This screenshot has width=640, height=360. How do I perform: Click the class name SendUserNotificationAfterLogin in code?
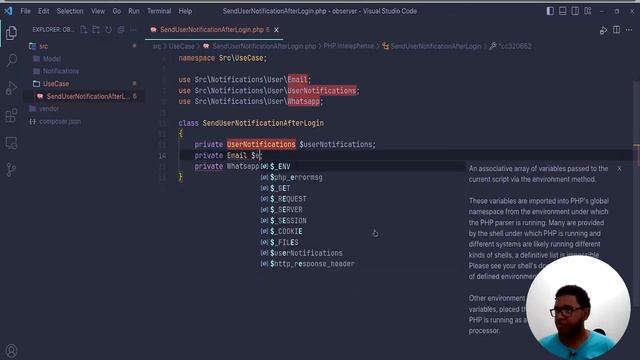coord(263,123)
